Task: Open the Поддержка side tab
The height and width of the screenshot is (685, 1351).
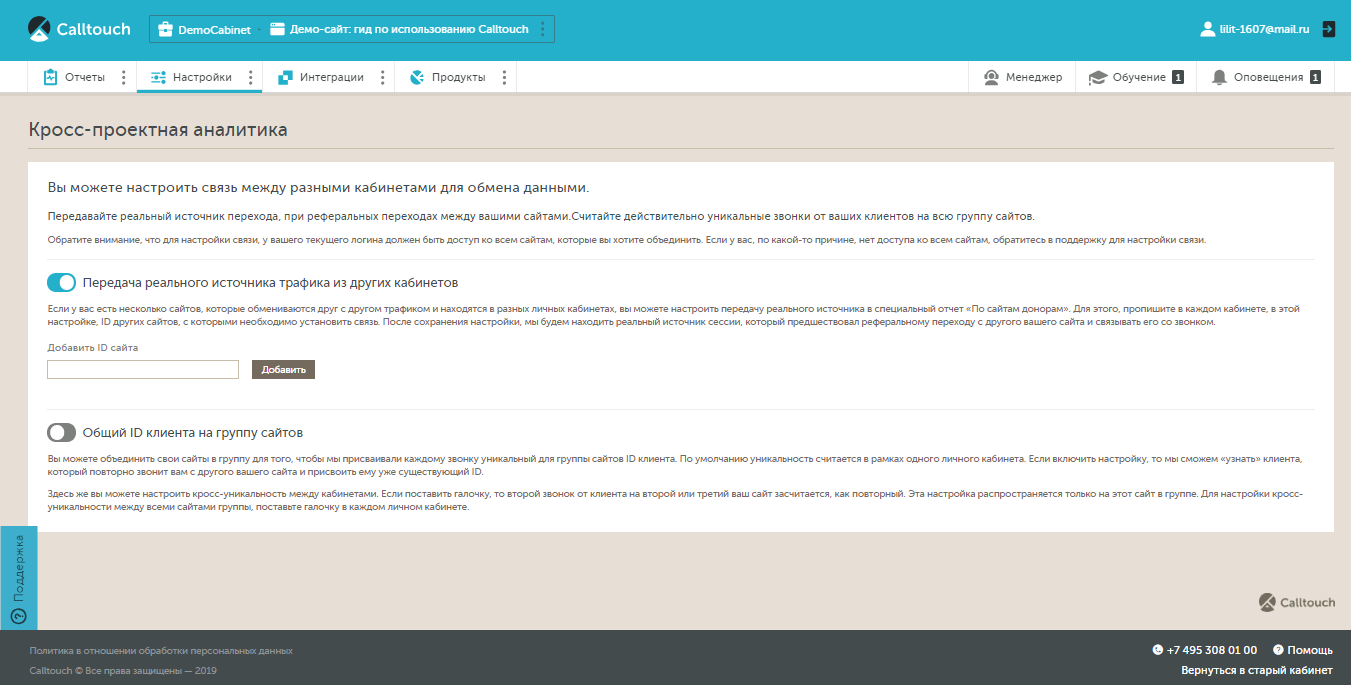Action: [x=18, y=578]
